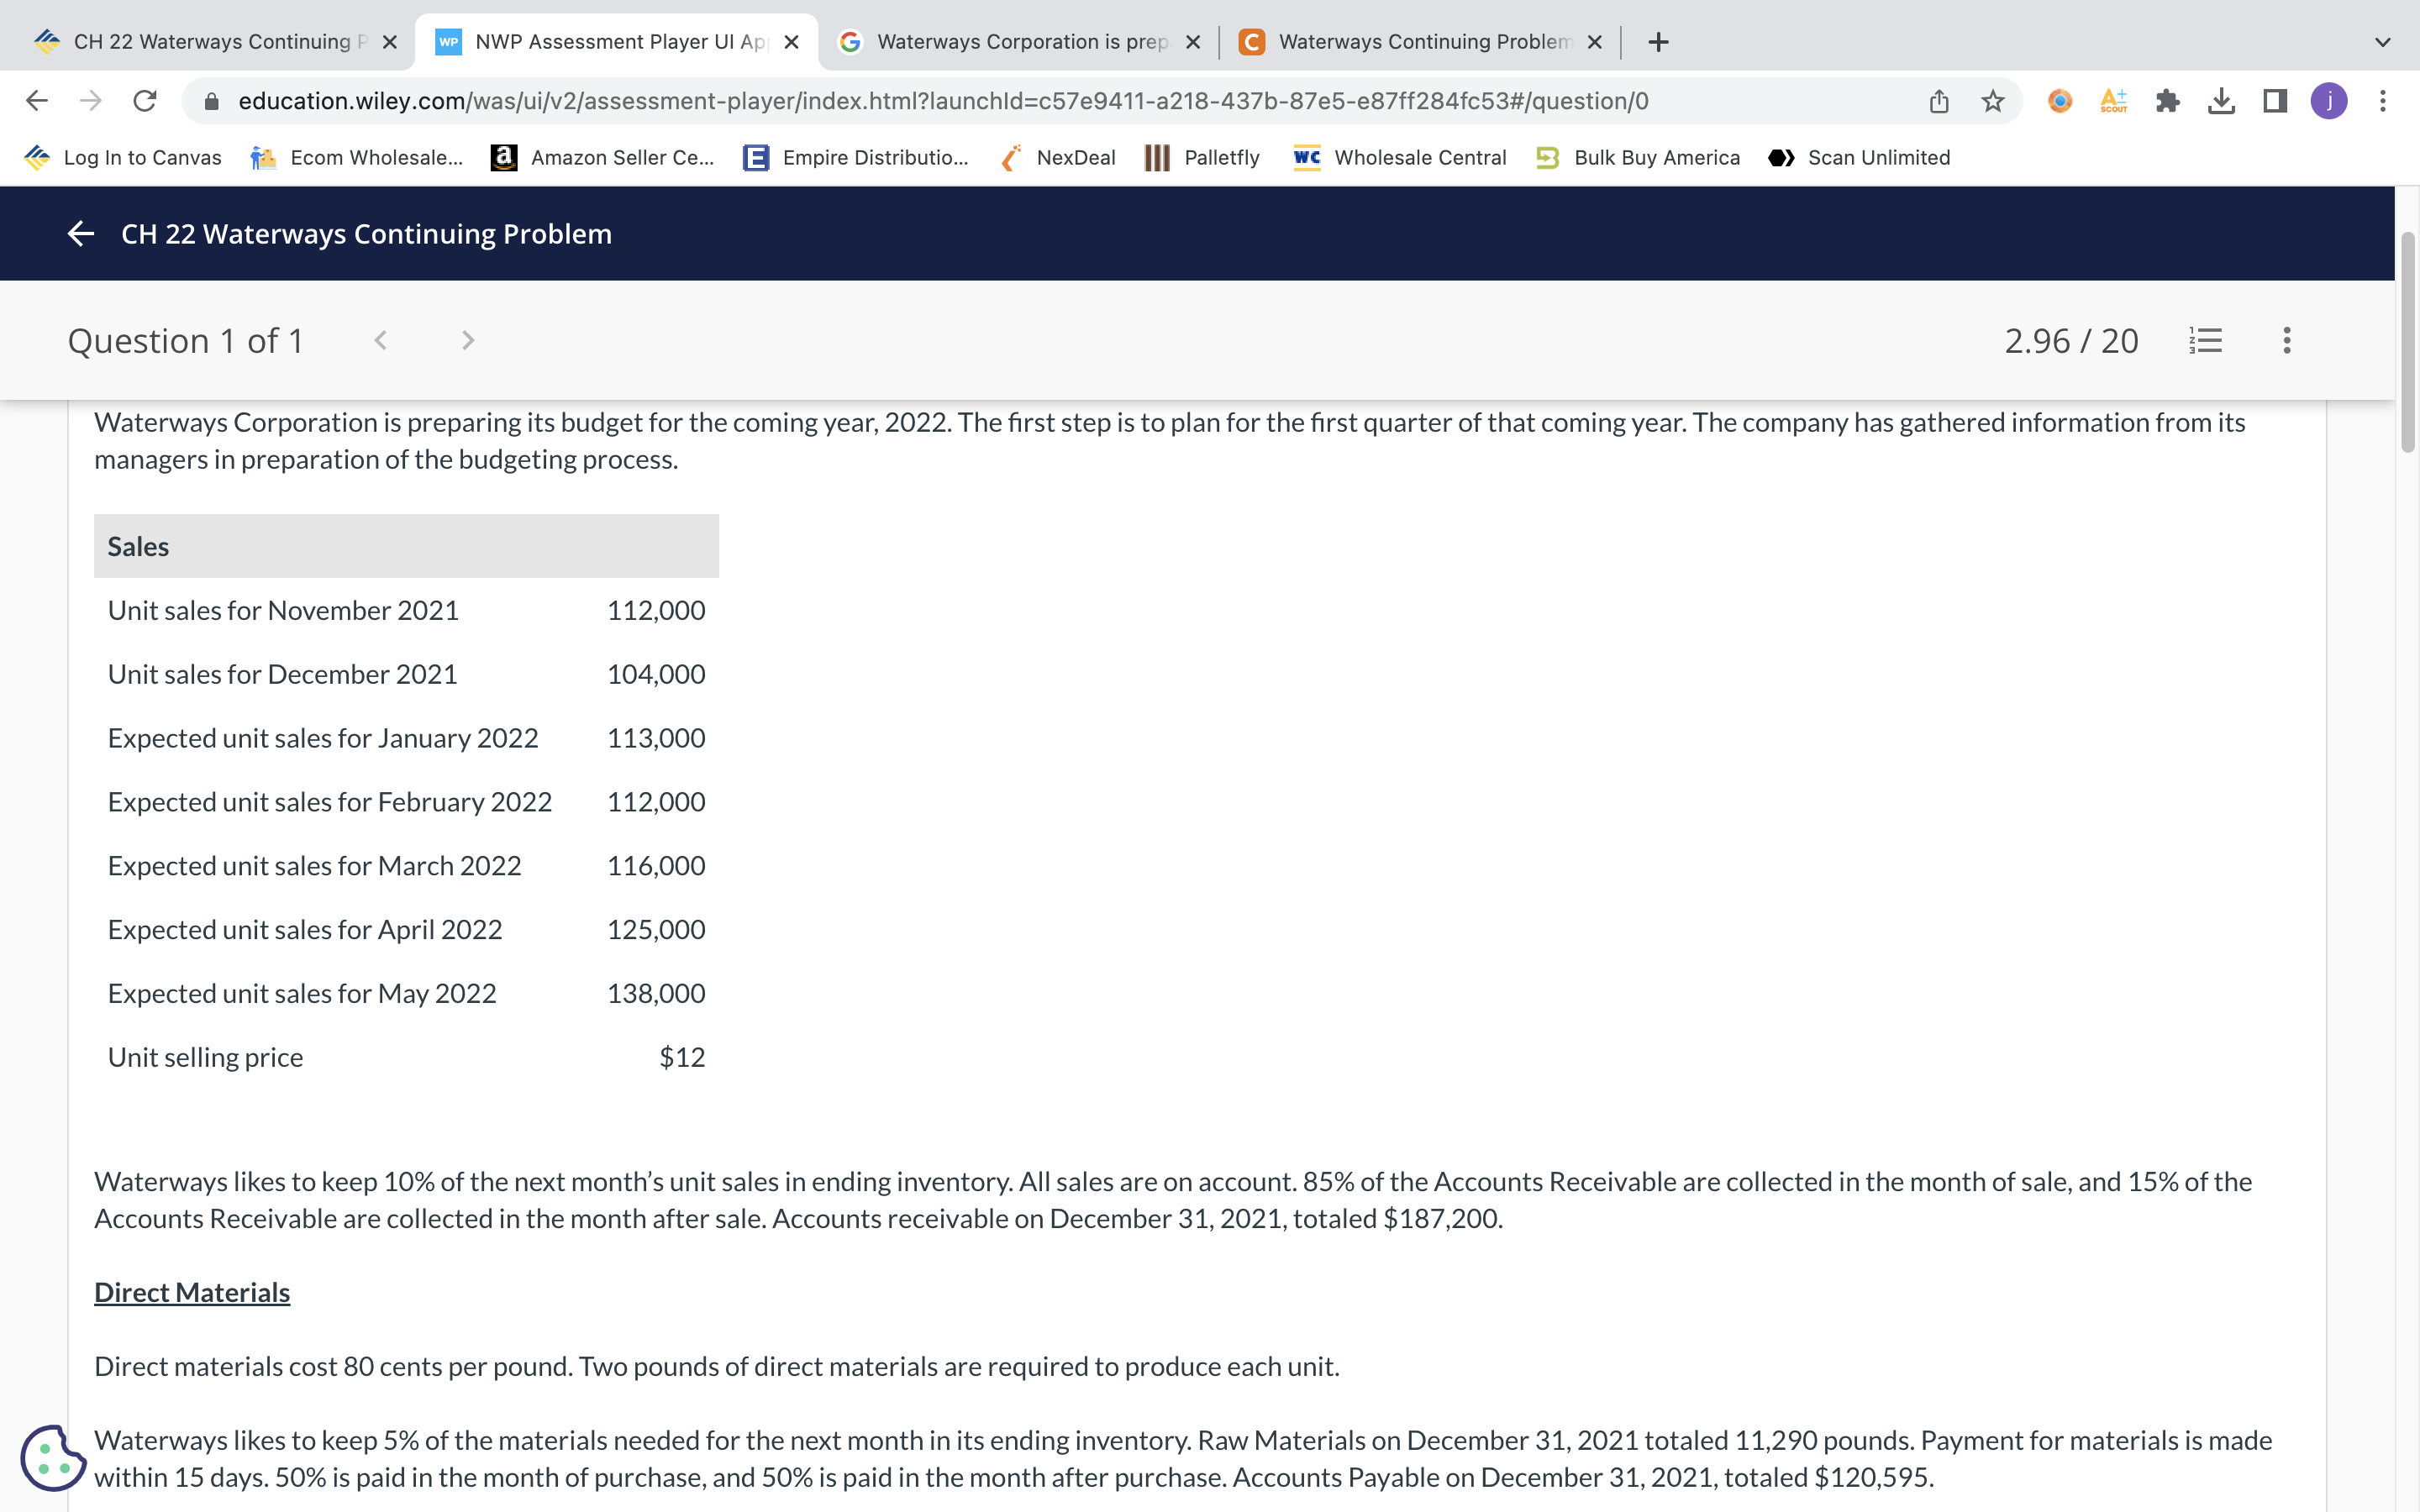This screenshot has width=2420, height=1512.
Task: Click the back arrow beside CH 22 title
Action: tap(81, 234)
